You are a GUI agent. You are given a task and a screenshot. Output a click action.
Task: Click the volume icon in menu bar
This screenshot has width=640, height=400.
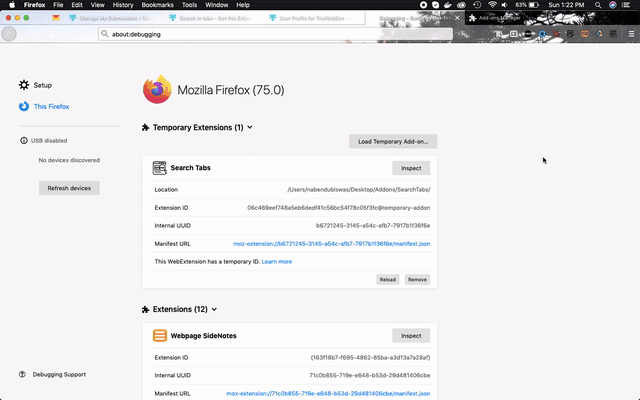pyautogui.click(x=505, y=5)
